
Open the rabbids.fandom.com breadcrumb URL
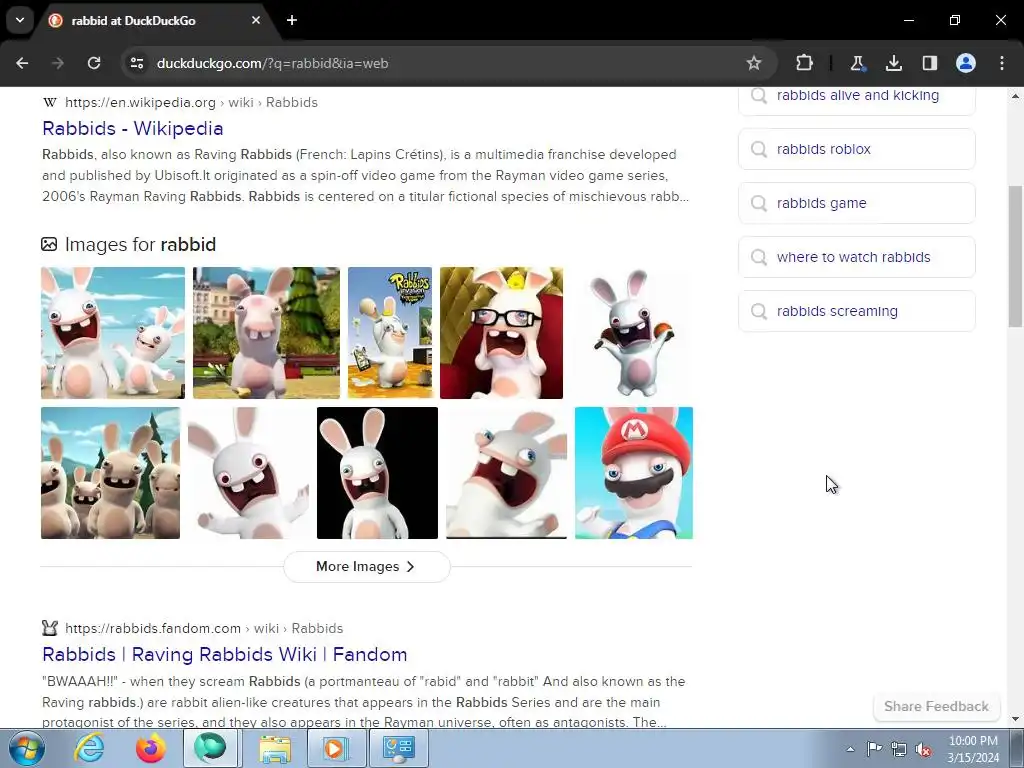[204, 628]
